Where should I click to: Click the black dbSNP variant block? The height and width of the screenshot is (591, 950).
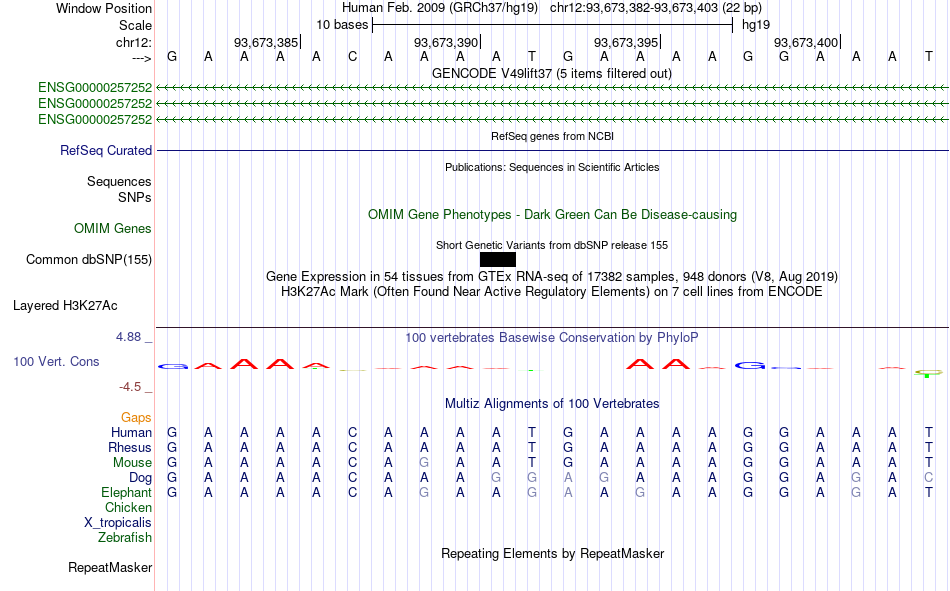(x=497, y=259)
